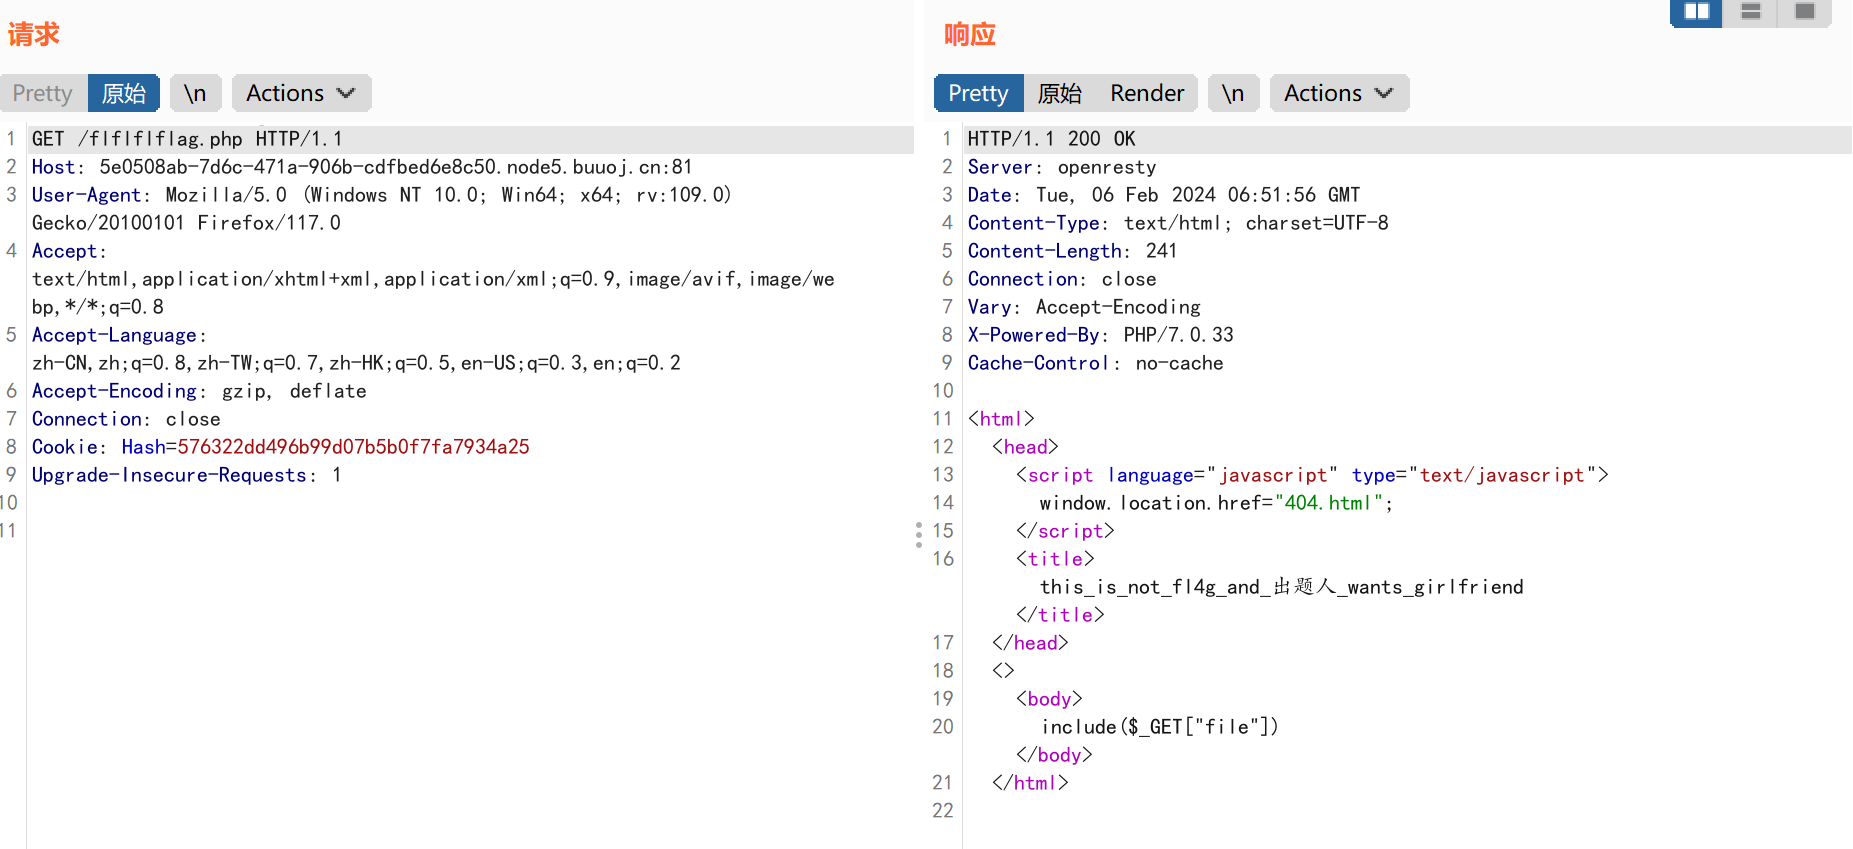Click the script language javascript tag
This screenshot has height=849, width=1853.
click(1312, 475)
